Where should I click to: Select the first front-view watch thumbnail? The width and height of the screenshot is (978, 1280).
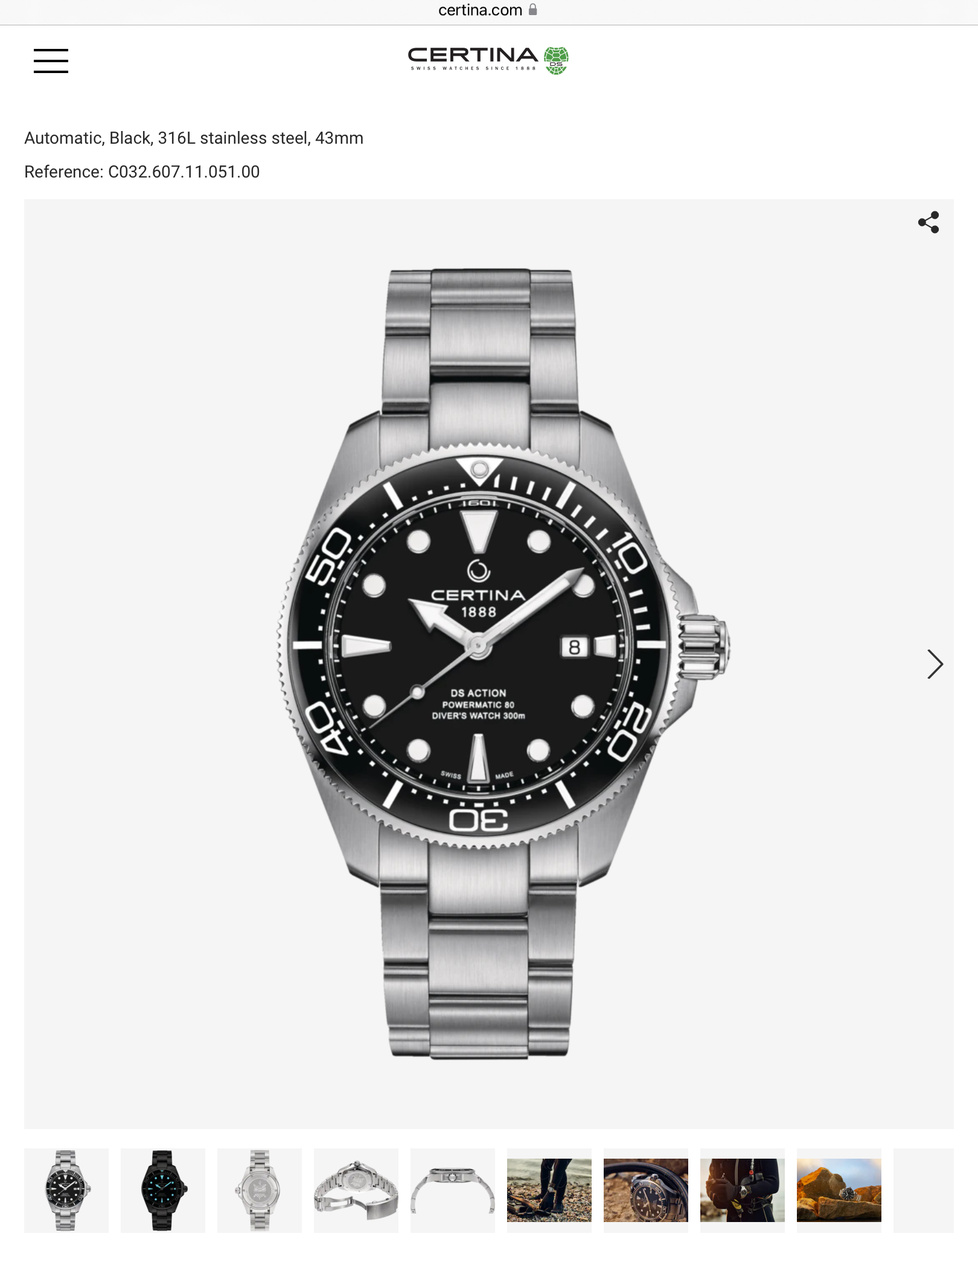pyautogui.click(x=66, y=1190)
